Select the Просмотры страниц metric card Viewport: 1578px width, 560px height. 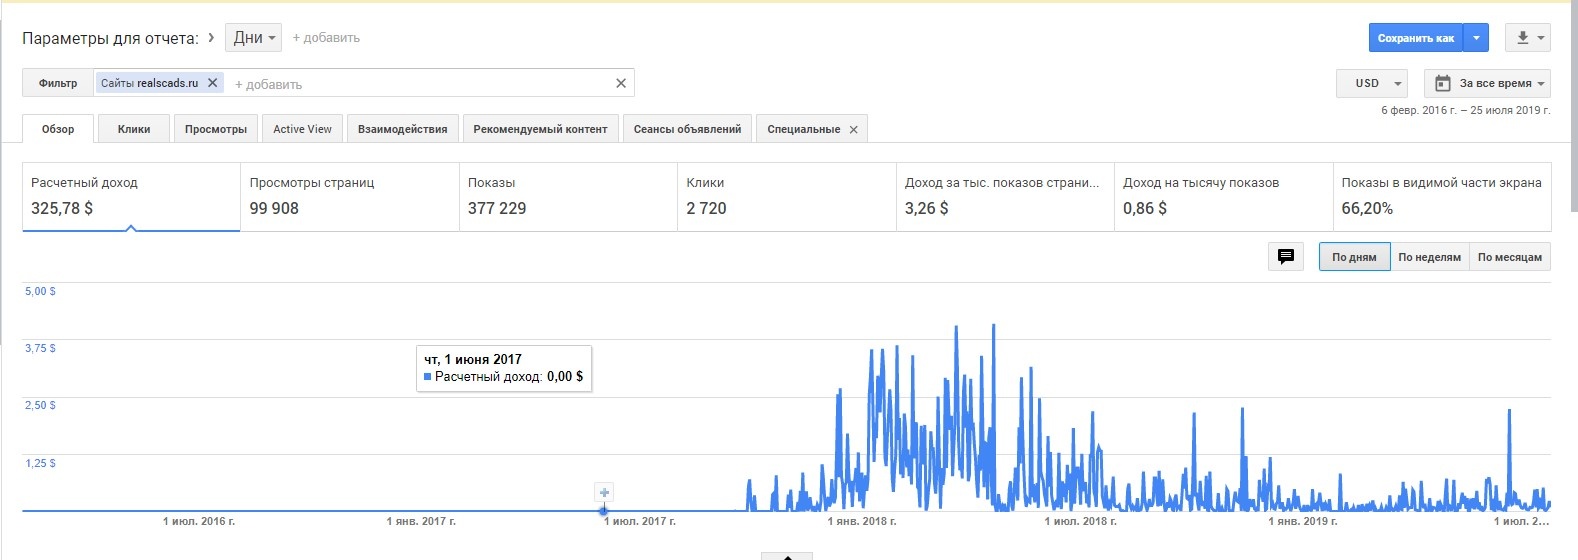(x=349, y=197)
